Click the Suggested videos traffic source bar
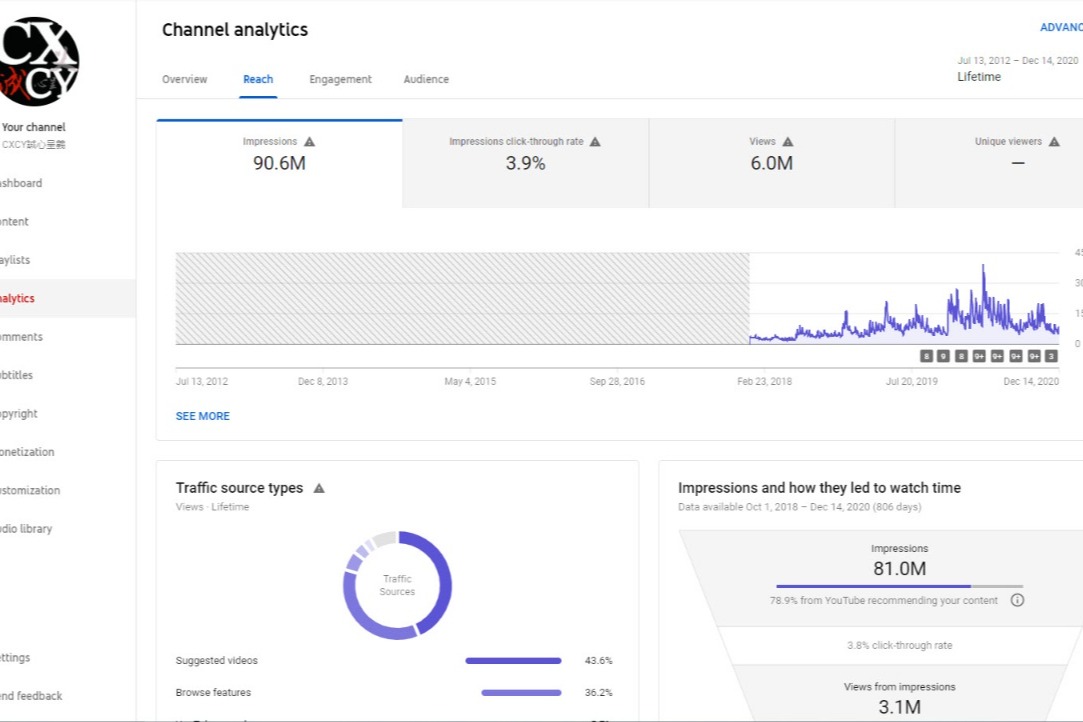 click(513, 661)
